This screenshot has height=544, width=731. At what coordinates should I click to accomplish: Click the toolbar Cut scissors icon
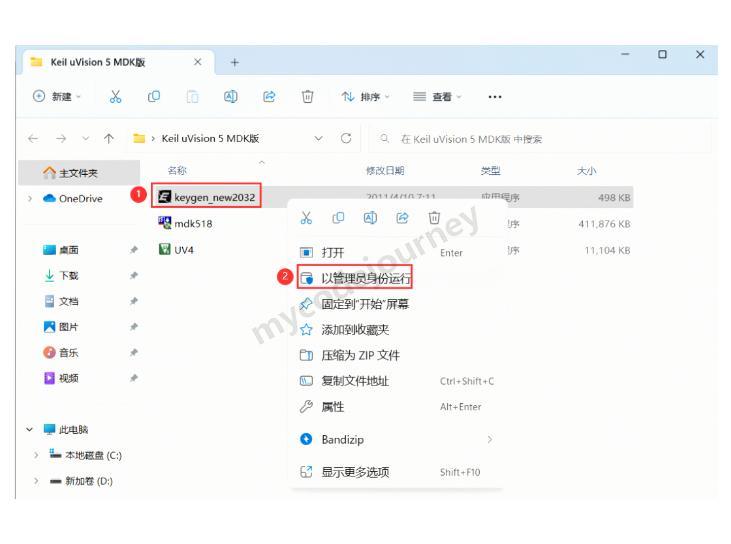click(115, 96)
